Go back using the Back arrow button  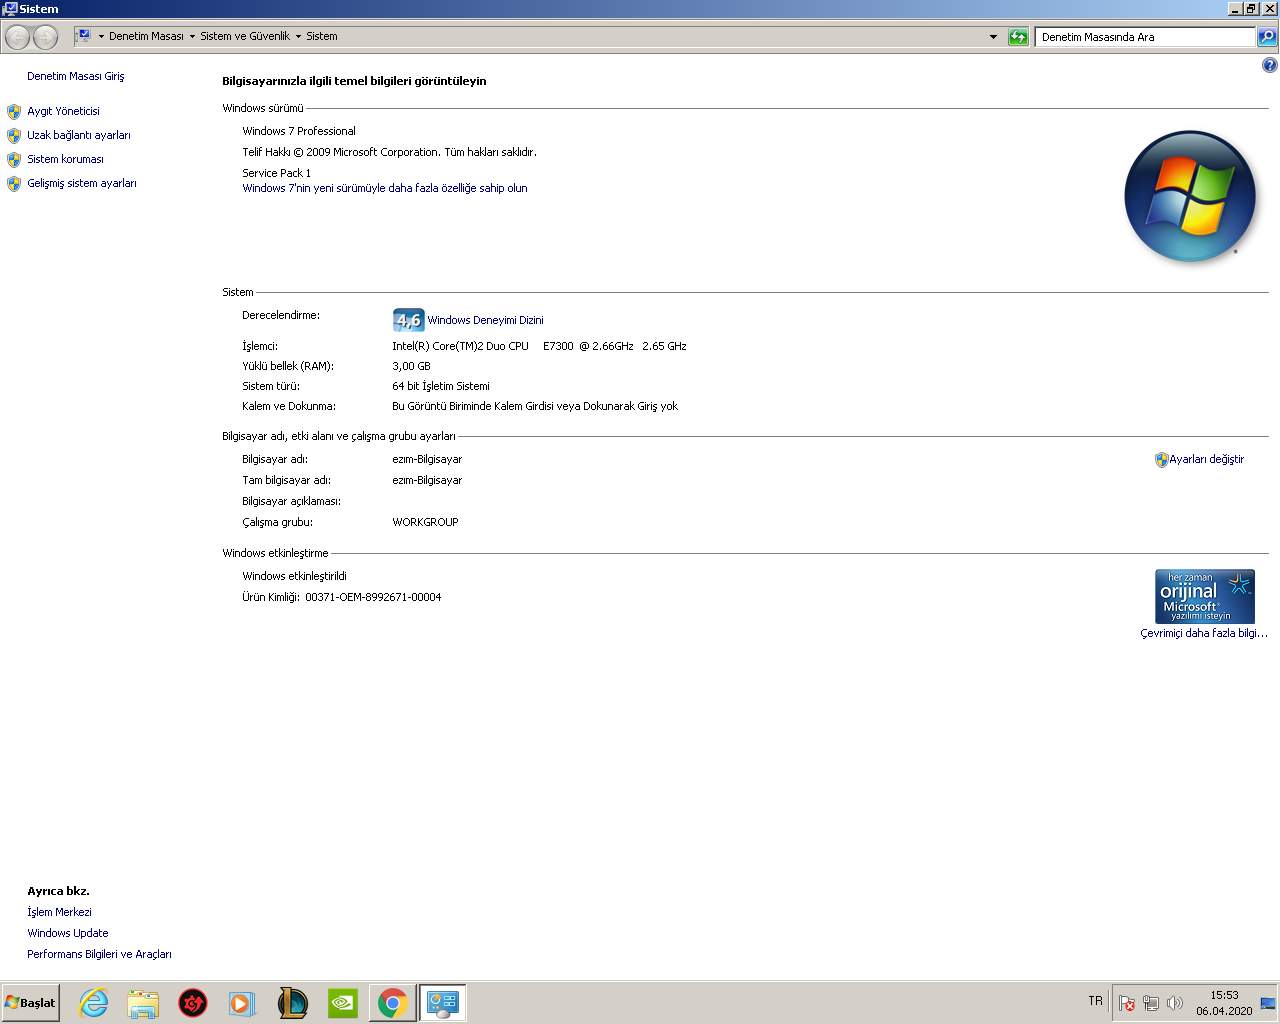(x=18, y=37)
